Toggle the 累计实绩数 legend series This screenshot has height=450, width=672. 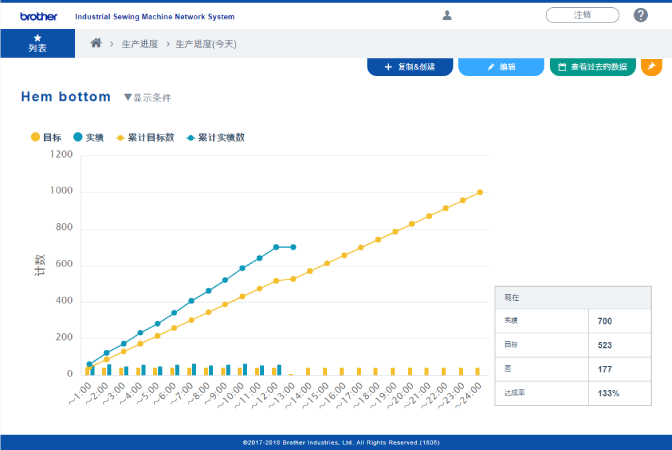click(x=215, y=137)
